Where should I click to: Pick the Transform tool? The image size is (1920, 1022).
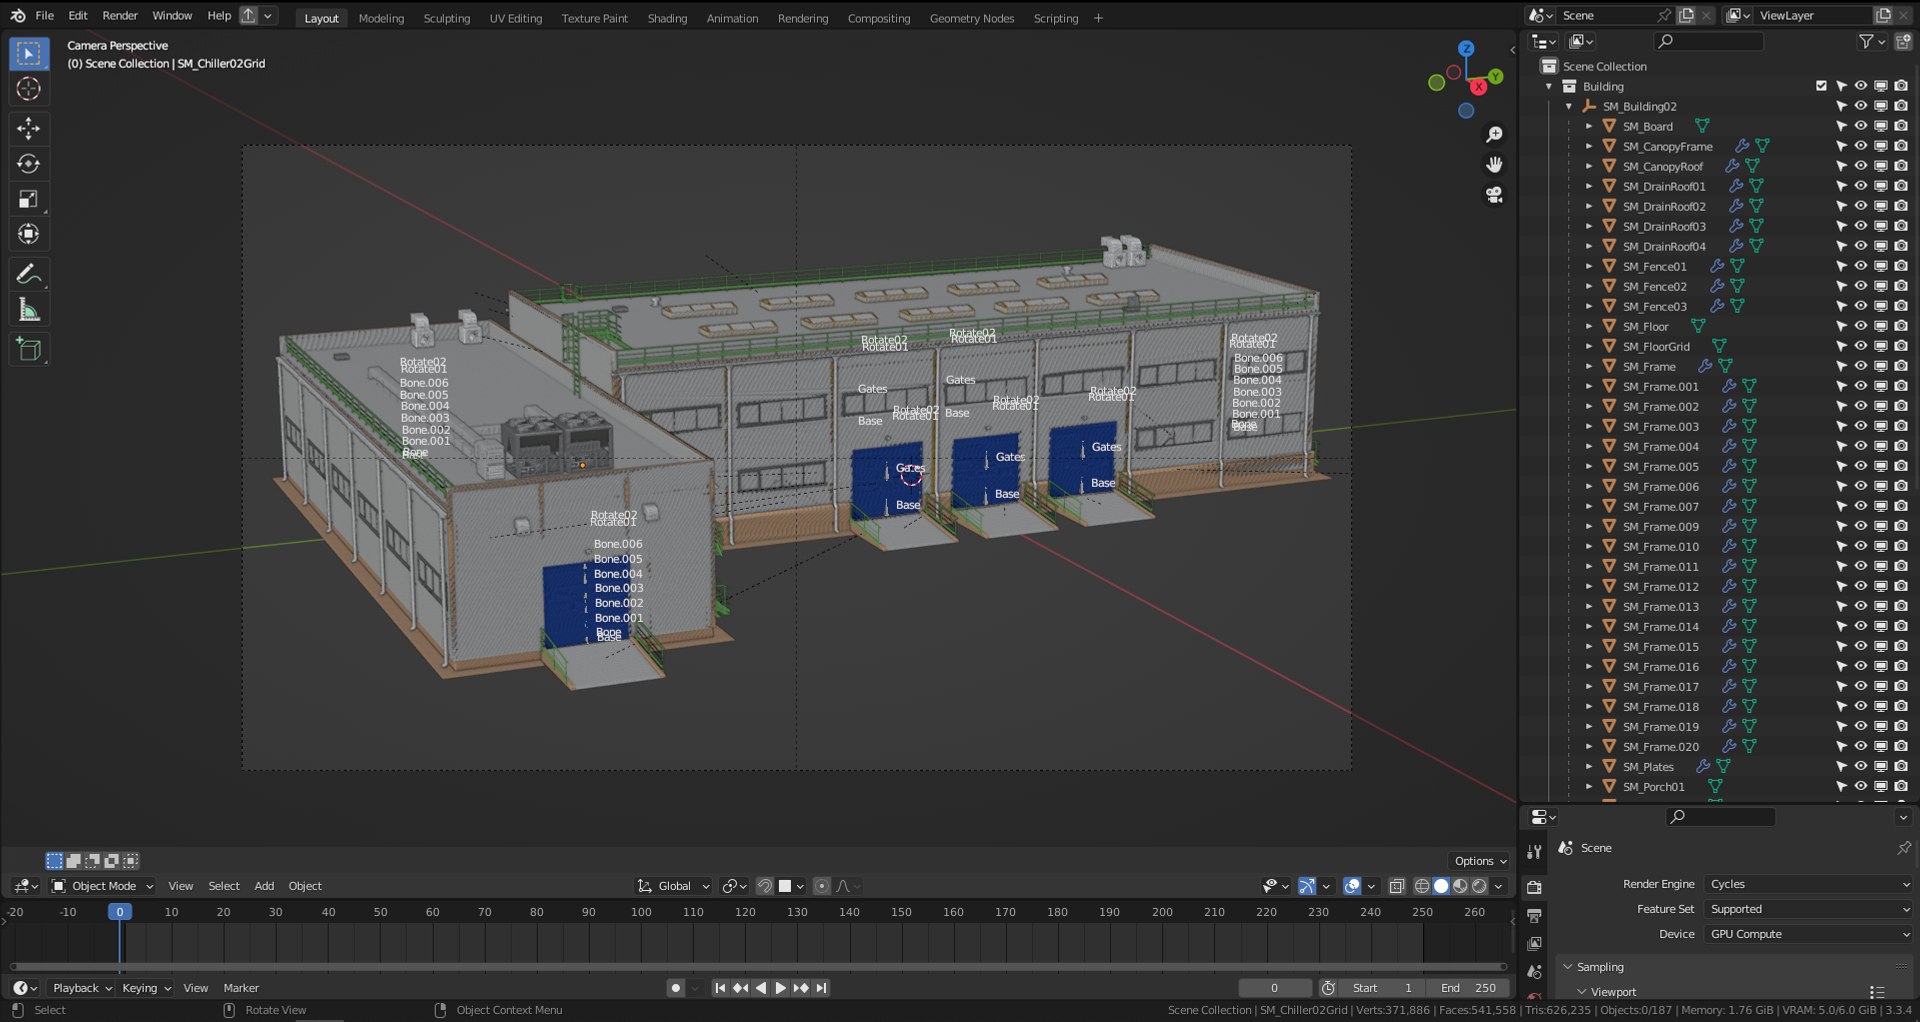coord(29,233)
